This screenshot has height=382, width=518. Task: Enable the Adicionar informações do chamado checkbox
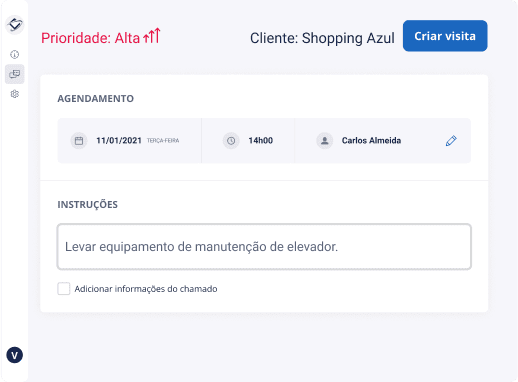point(64,289)
